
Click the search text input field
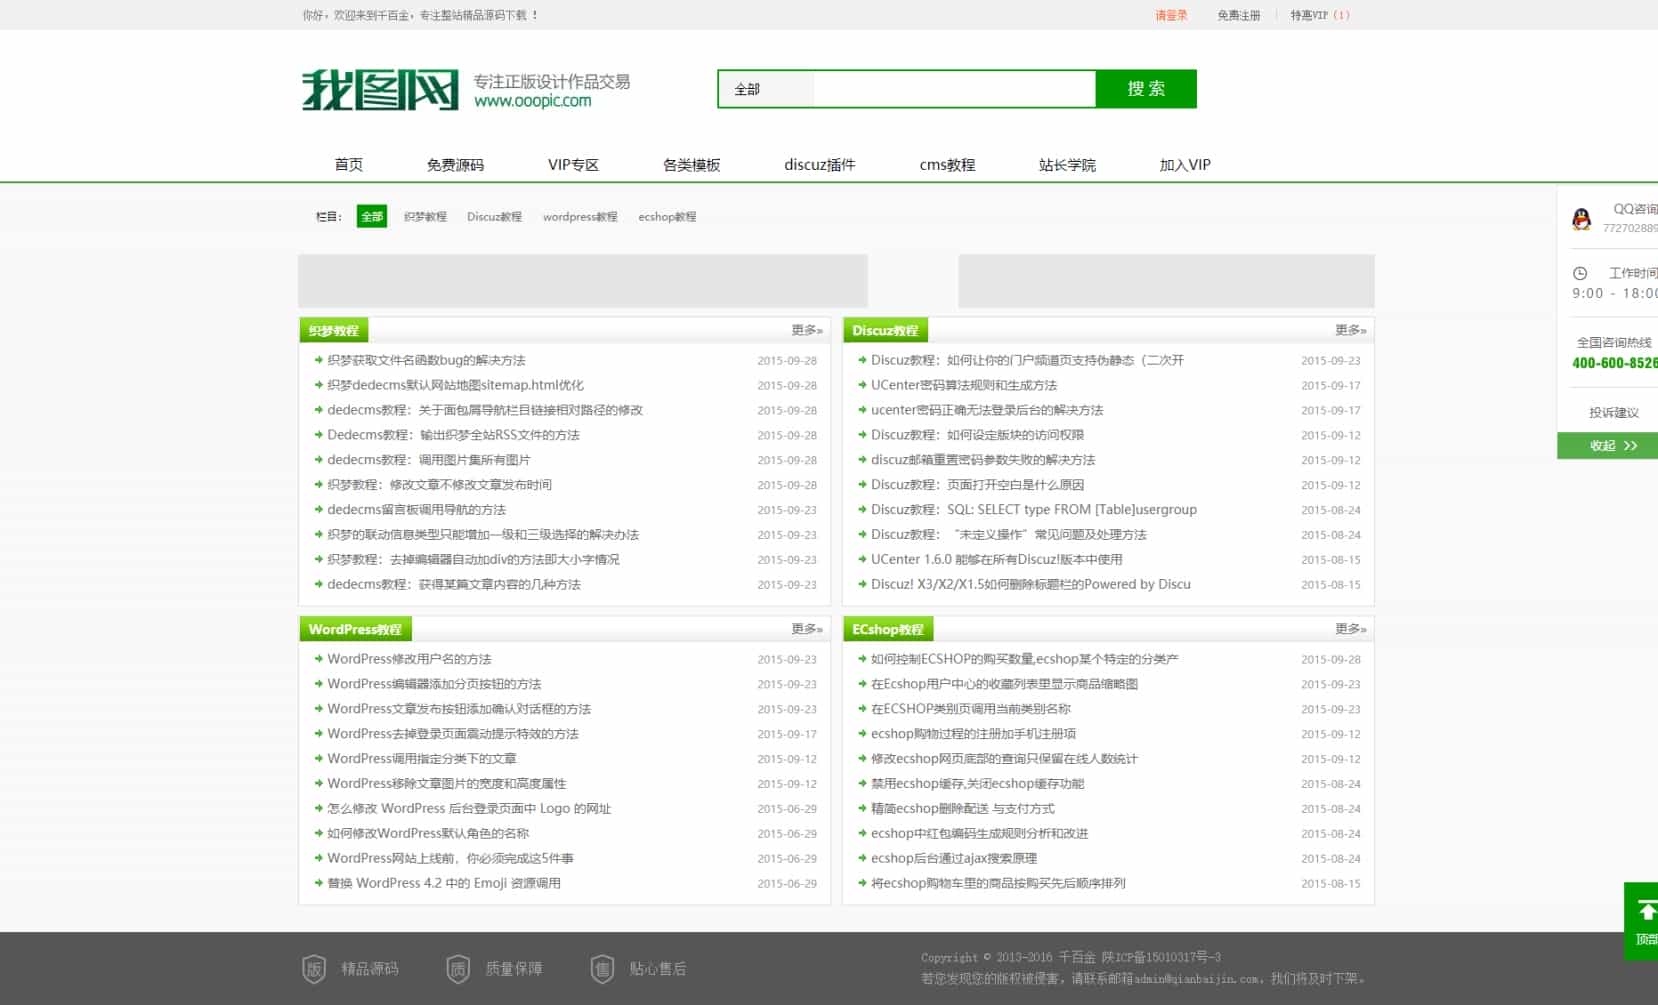point(954,89)
